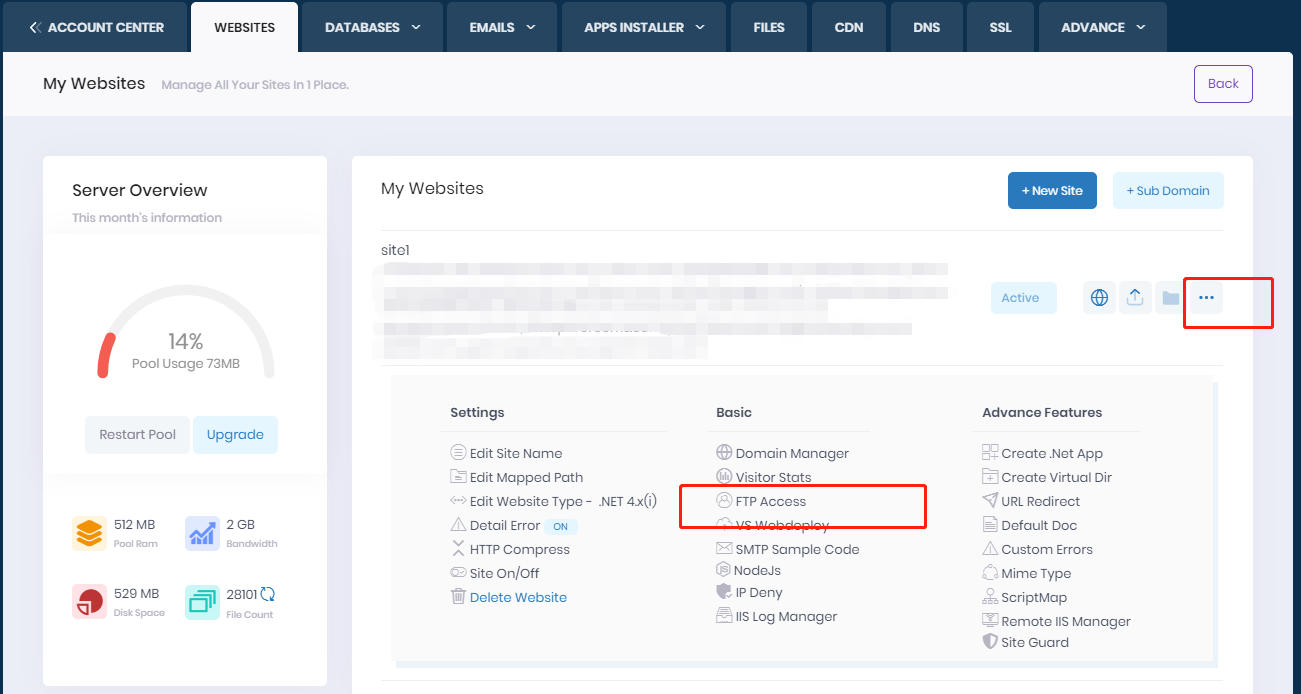The width and height of the screenshot is (1301, 694).
Task: Open the ellipsis more options menu
Action: tap(1204, 297)
